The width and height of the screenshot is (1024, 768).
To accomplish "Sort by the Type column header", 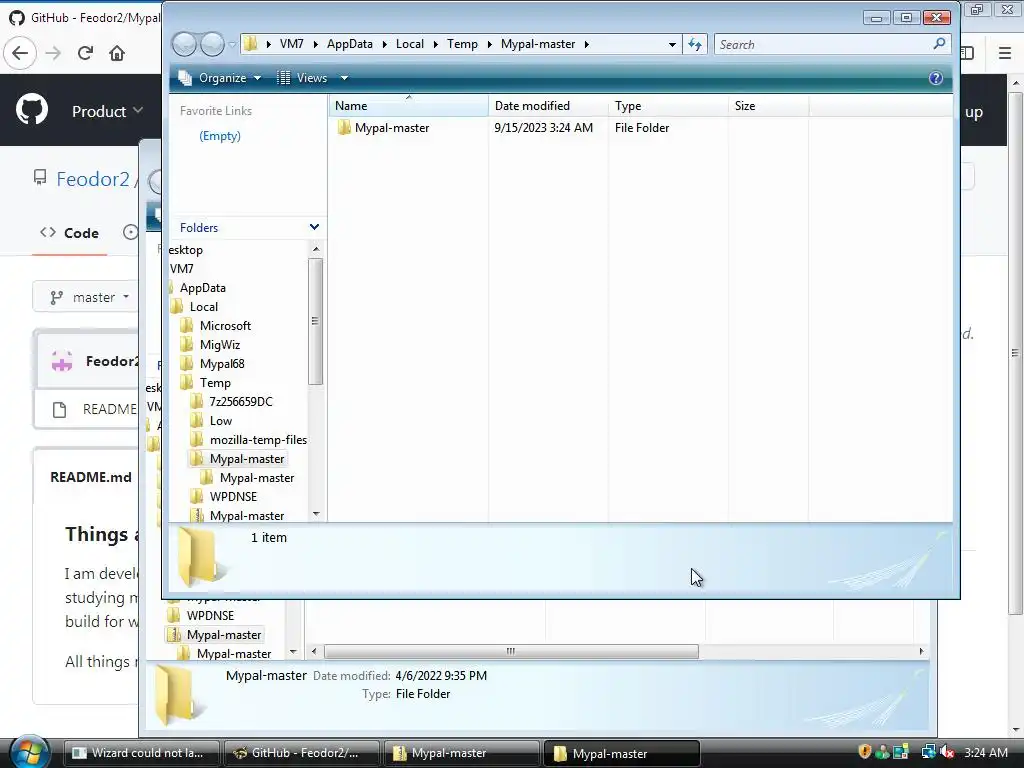I will click(667, 106).
